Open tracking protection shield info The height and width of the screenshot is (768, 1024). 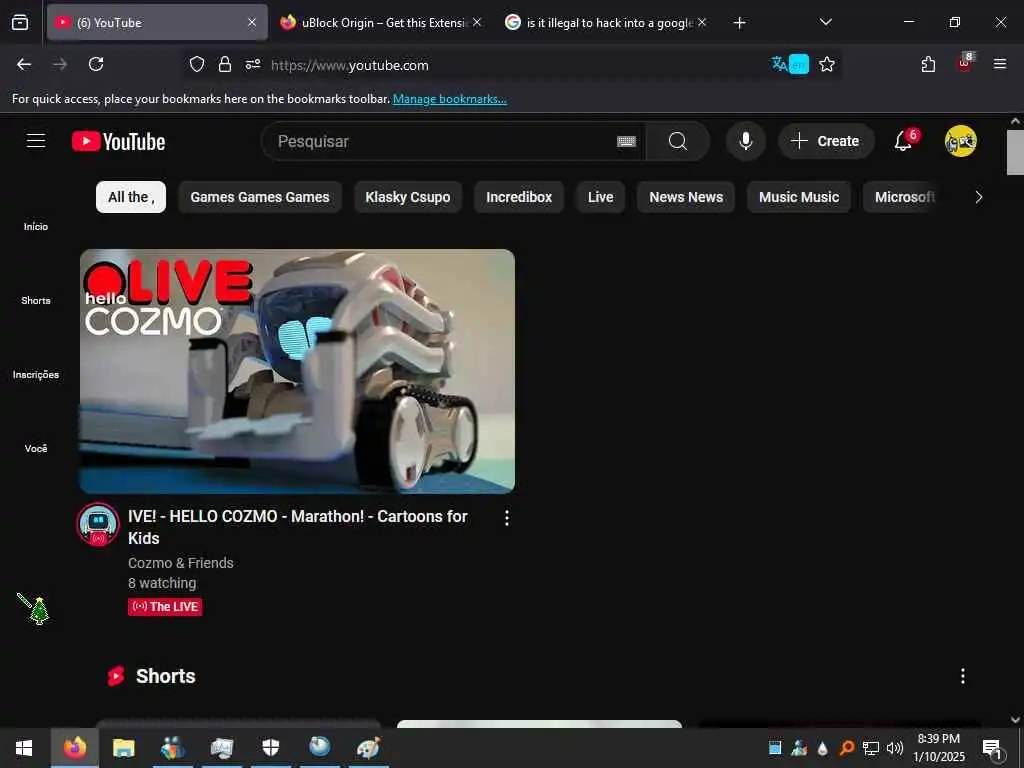tap(197, 64)
